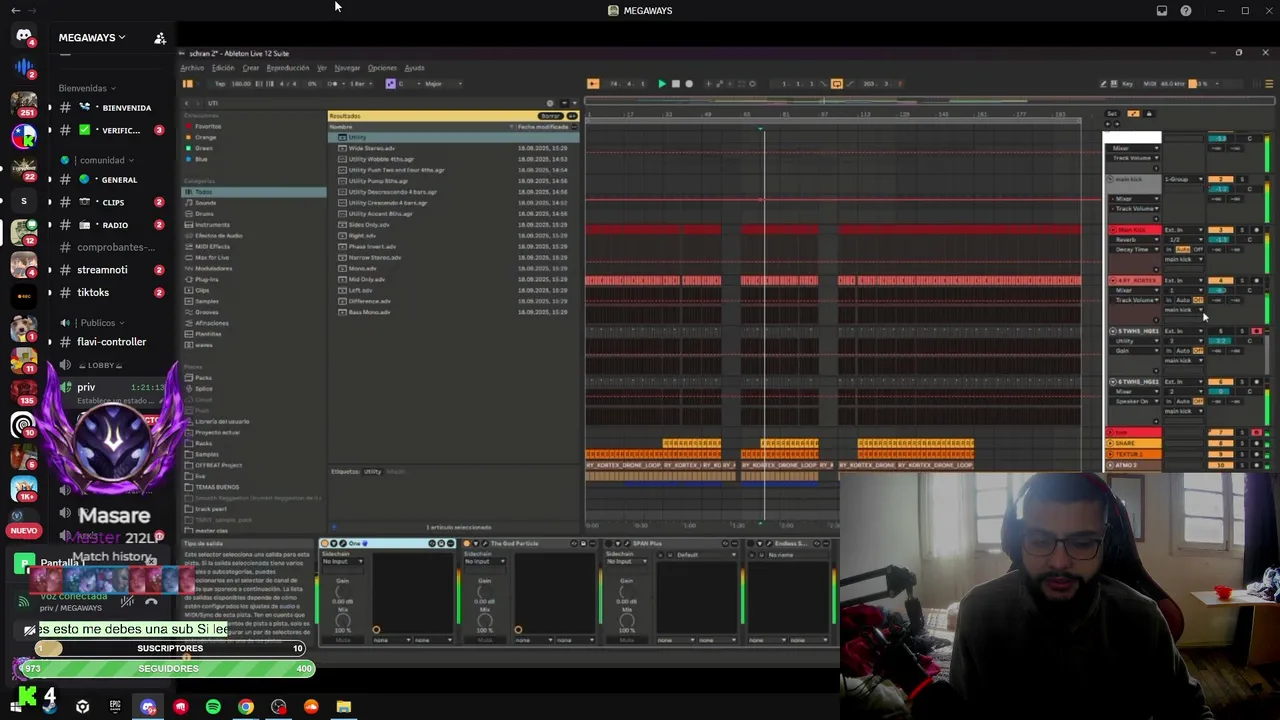Open Discord help question mark icon
Screen dimensions: 1280x720
1186,11
